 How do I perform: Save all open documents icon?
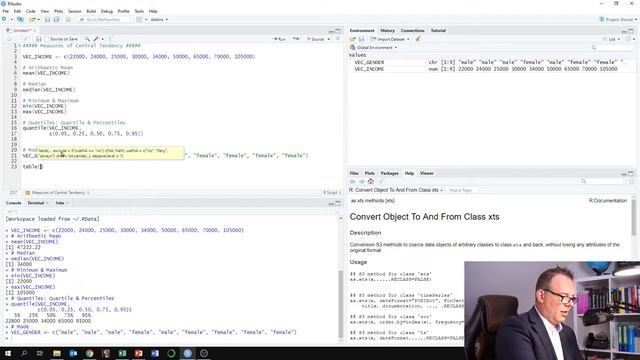56,19
